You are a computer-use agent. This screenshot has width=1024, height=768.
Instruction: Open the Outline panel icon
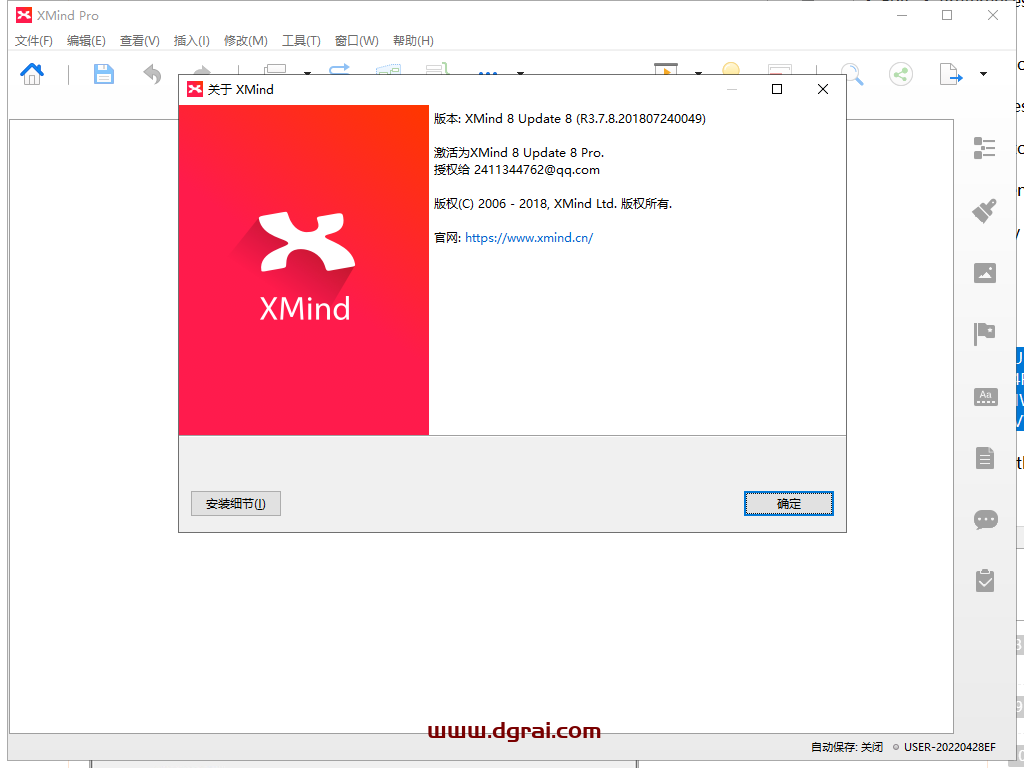(985, 148)
